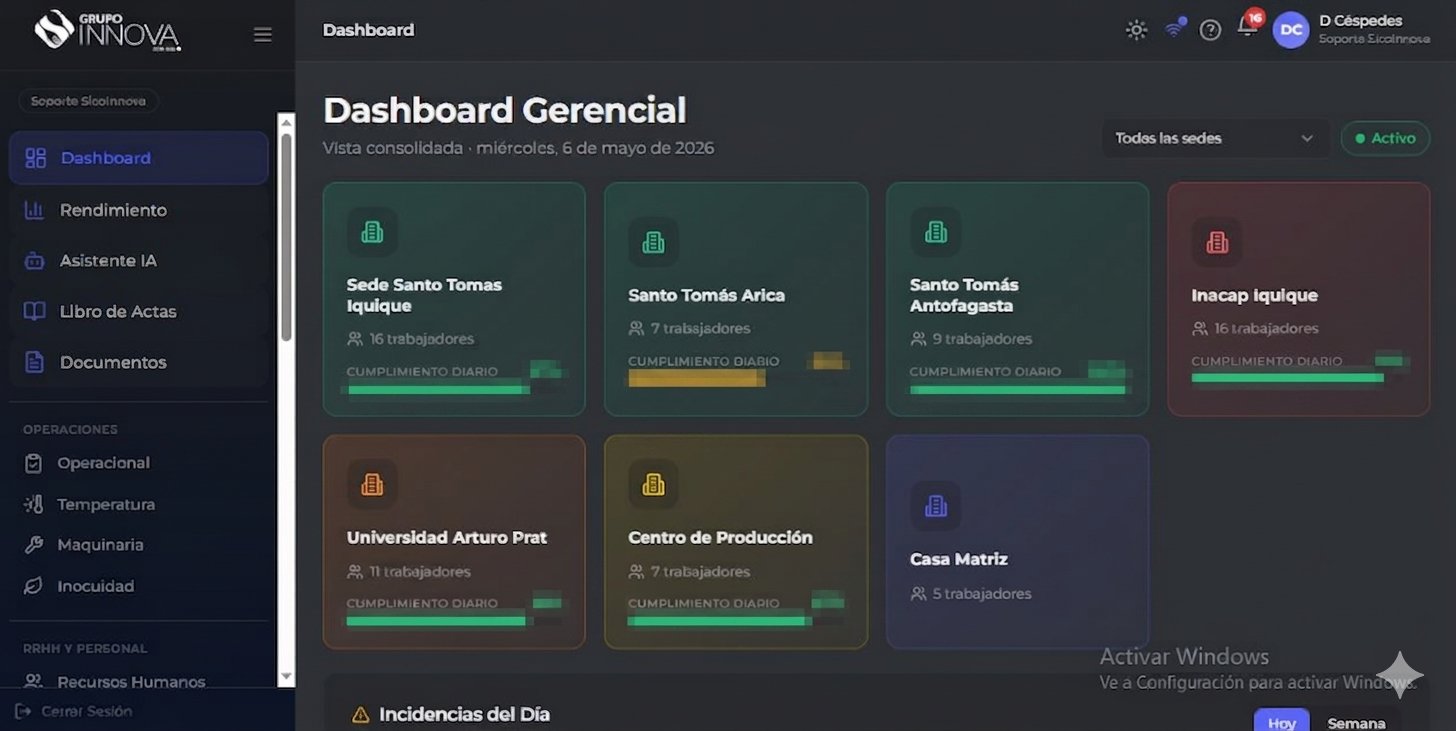The width and height of the screenshot is (1456, 731).
Task: Open the Sede Santo Tomas Iquique card
Action: [454, 299]
